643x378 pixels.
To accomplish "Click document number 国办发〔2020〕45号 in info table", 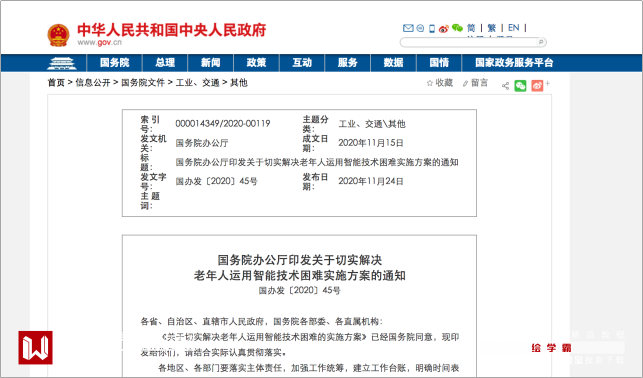I will pyautogui.click(x=217, y=181).
